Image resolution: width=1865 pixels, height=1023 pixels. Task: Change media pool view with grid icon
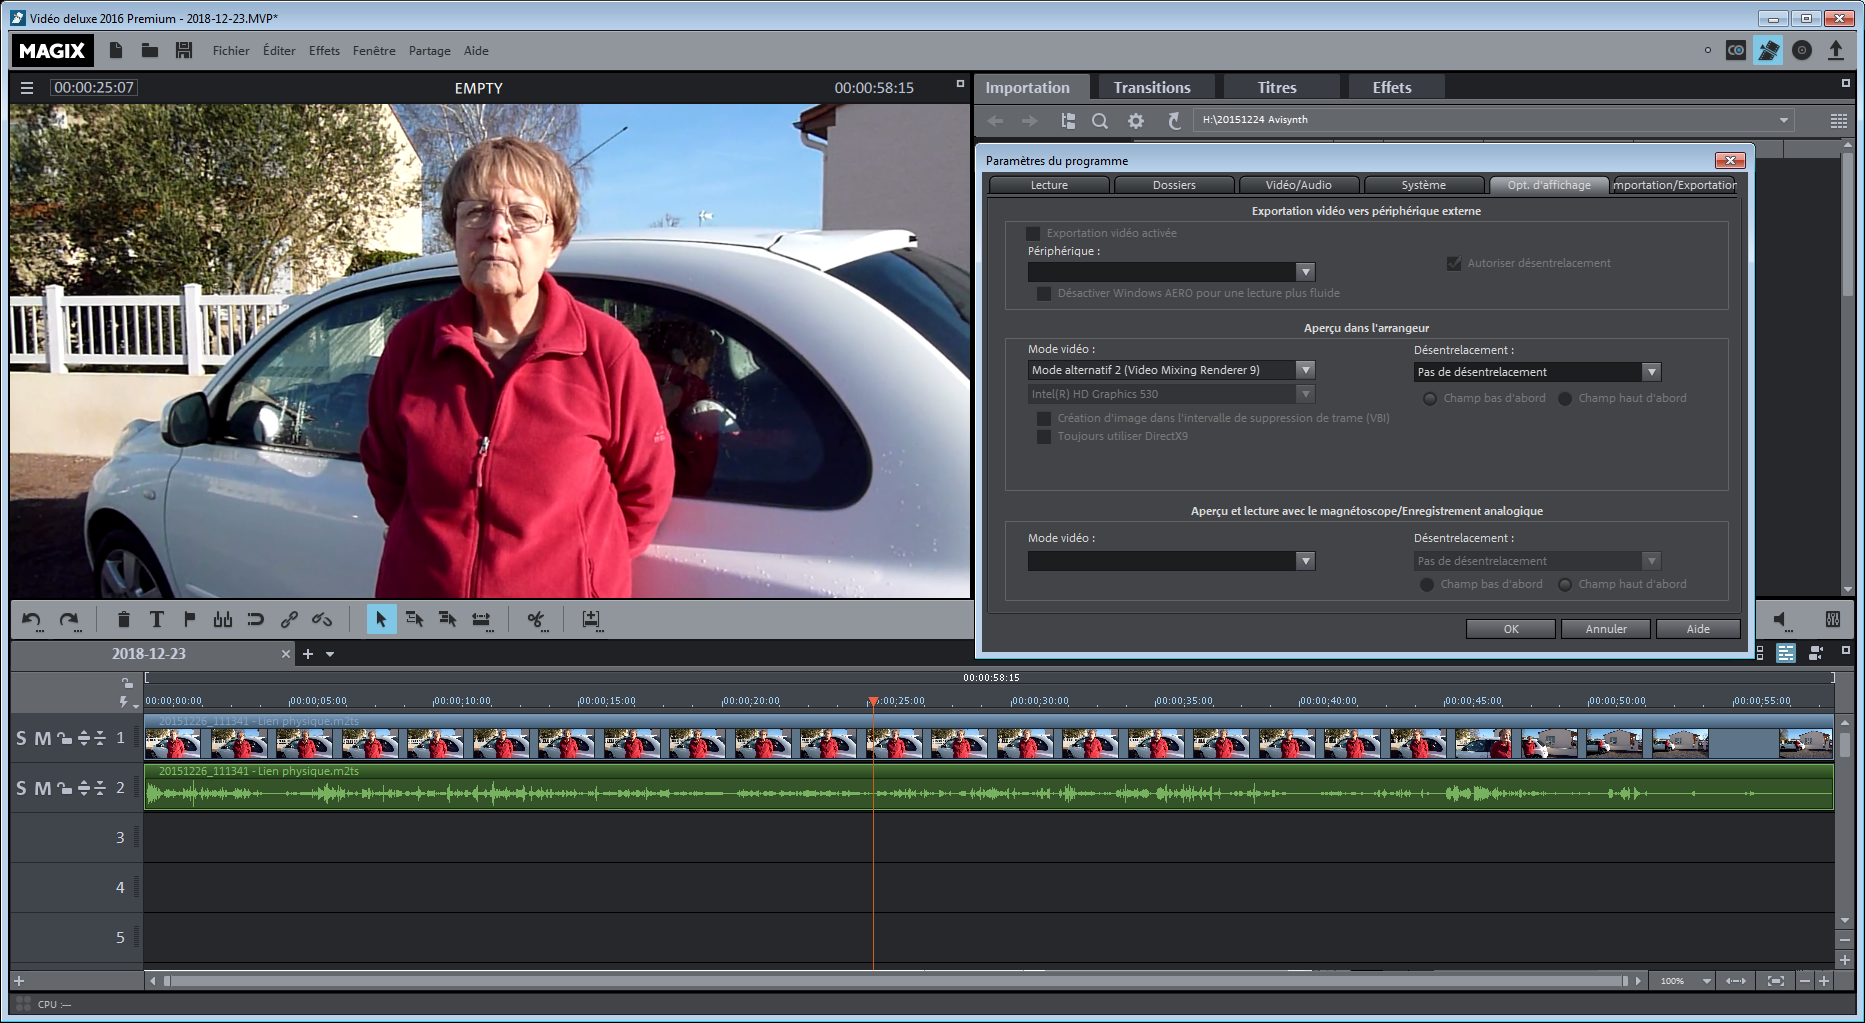point(1839,121)
